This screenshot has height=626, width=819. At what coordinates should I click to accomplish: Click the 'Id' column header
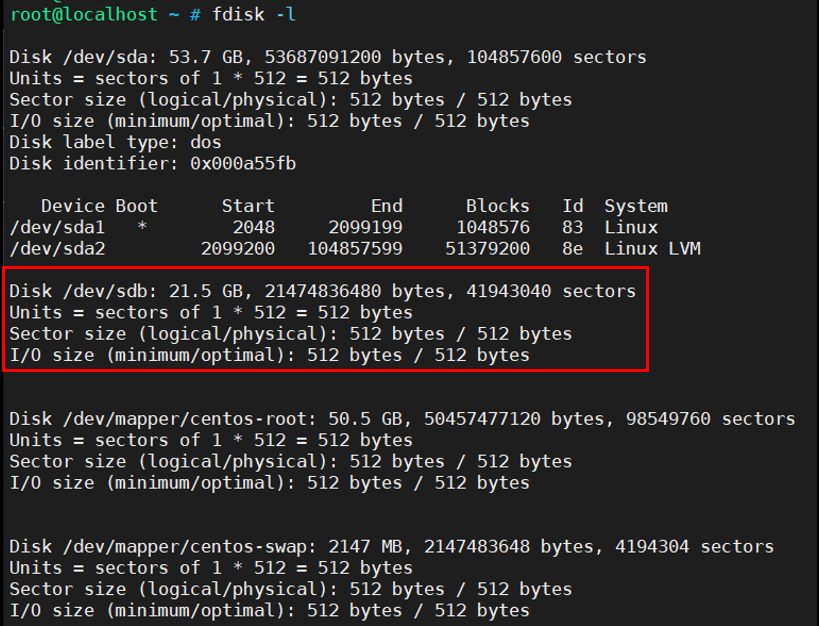[x=572, y=206]
